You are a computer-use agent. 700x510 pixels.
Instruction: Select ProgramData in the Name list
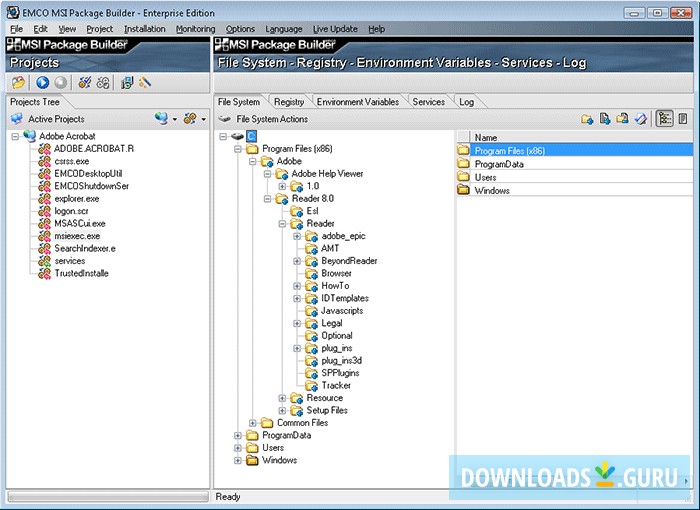point(575,164)
